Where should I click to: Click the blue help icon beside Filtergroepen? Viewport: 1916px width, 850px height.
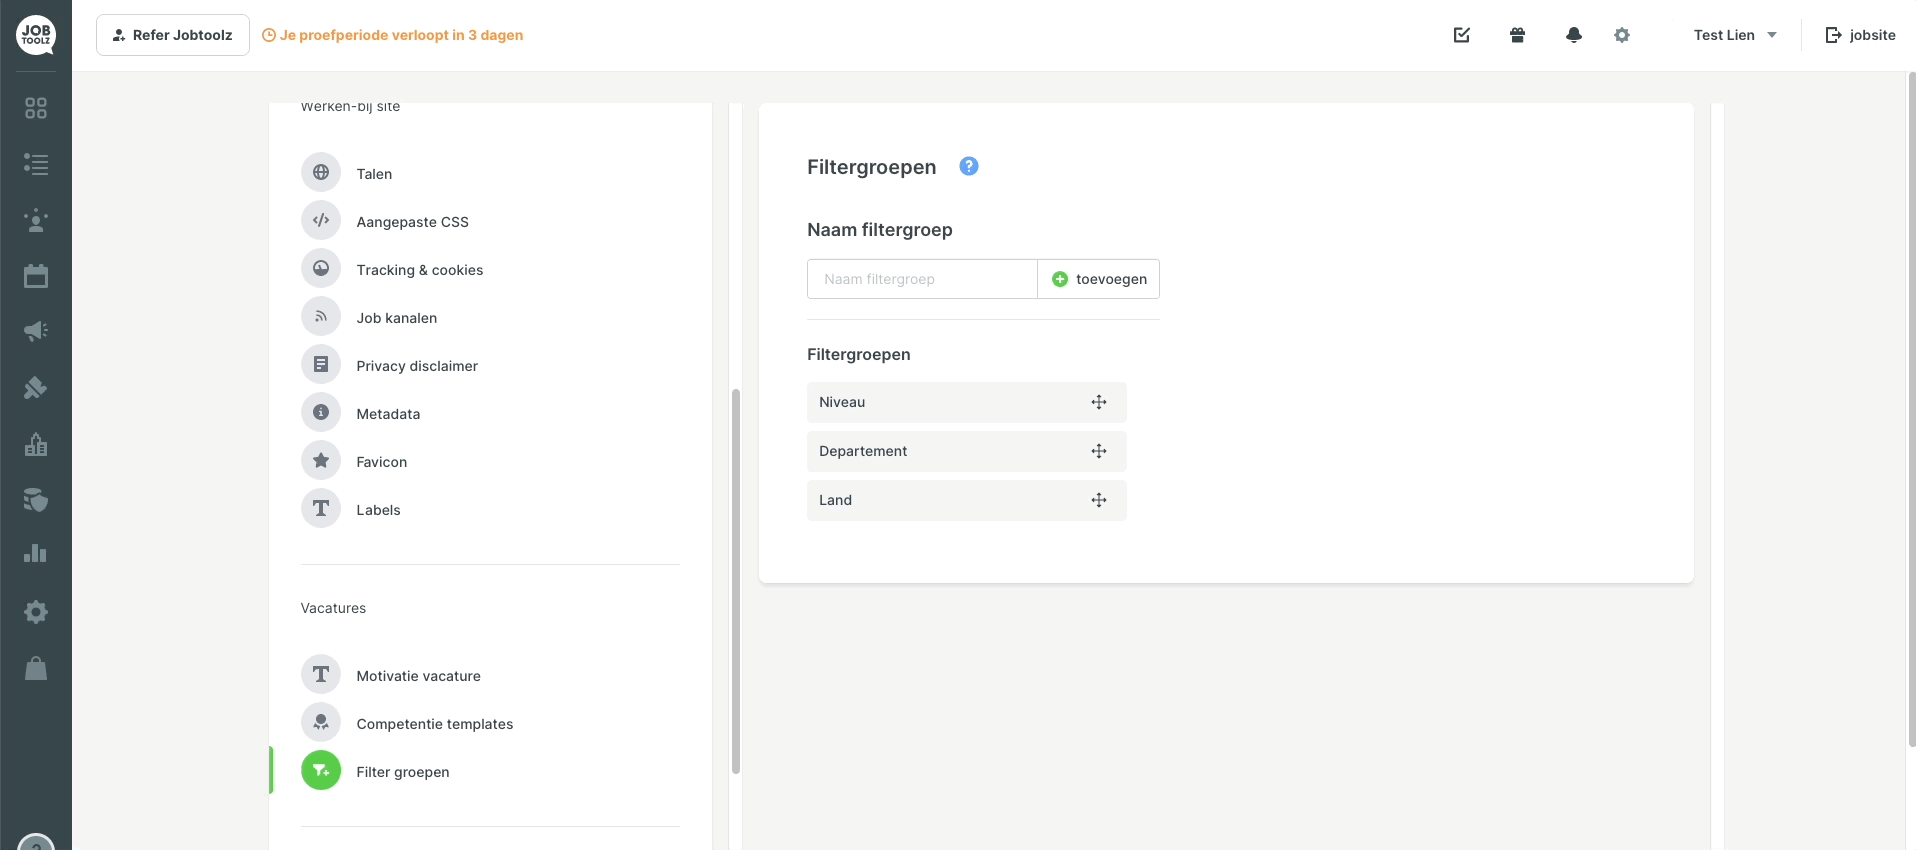pos(969,166)
